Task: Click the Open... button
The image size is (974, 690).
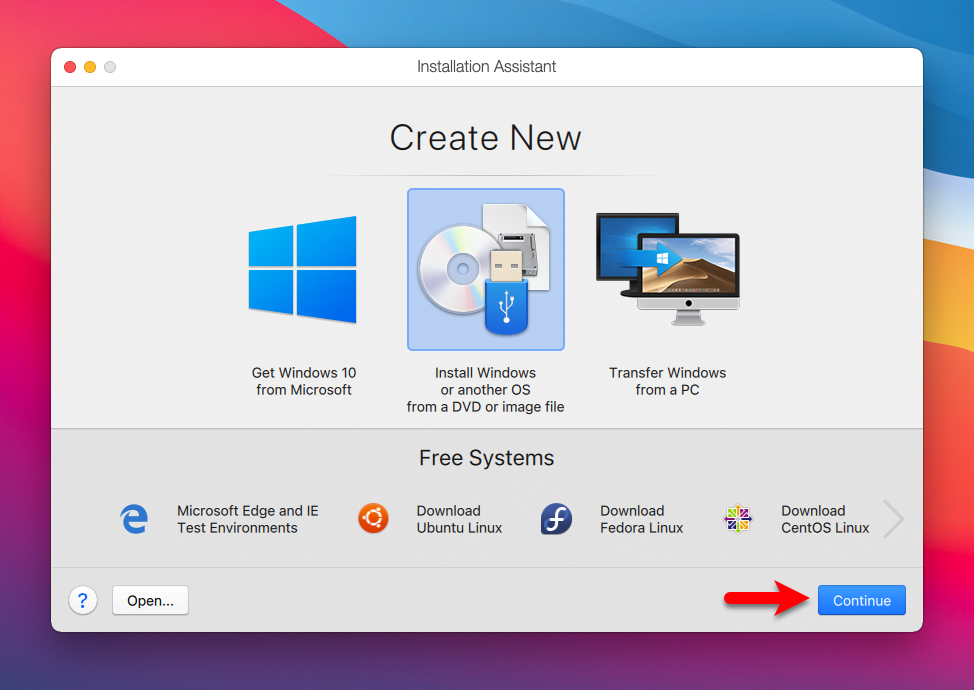Action: point(150,601)
